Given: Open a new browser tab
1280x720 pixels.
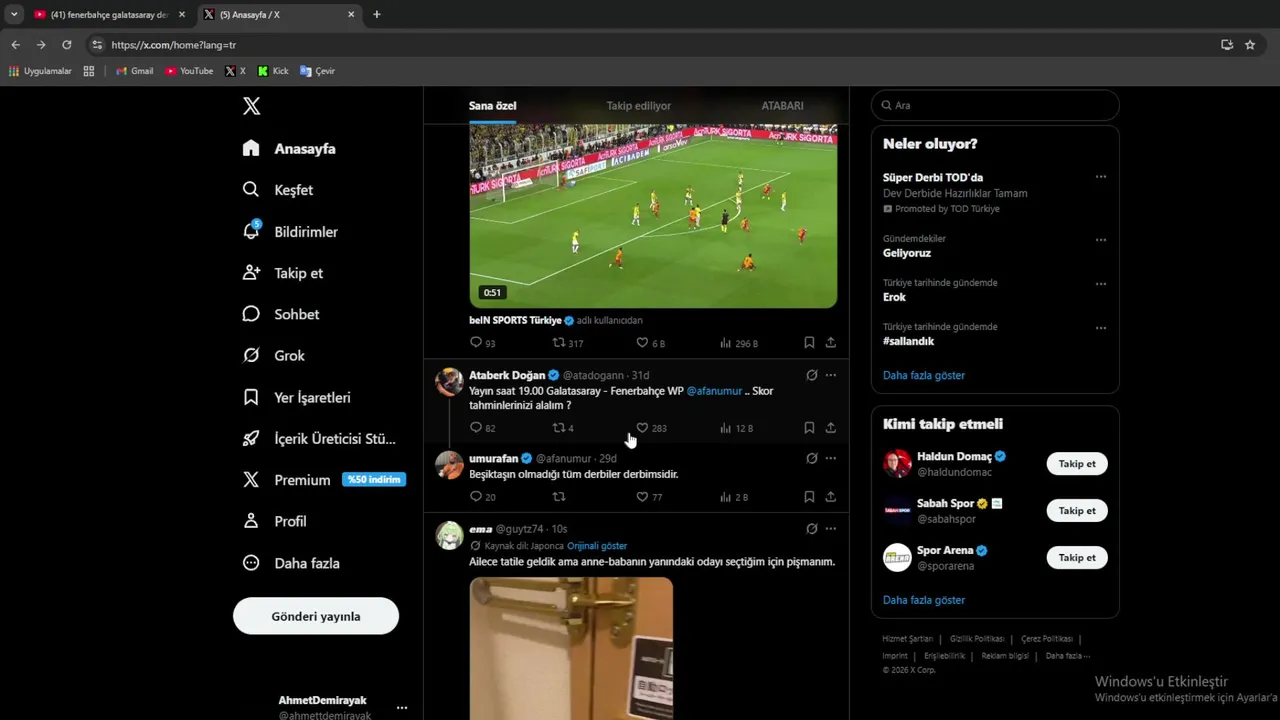Looking at the screenshot, I should (377, 15).
